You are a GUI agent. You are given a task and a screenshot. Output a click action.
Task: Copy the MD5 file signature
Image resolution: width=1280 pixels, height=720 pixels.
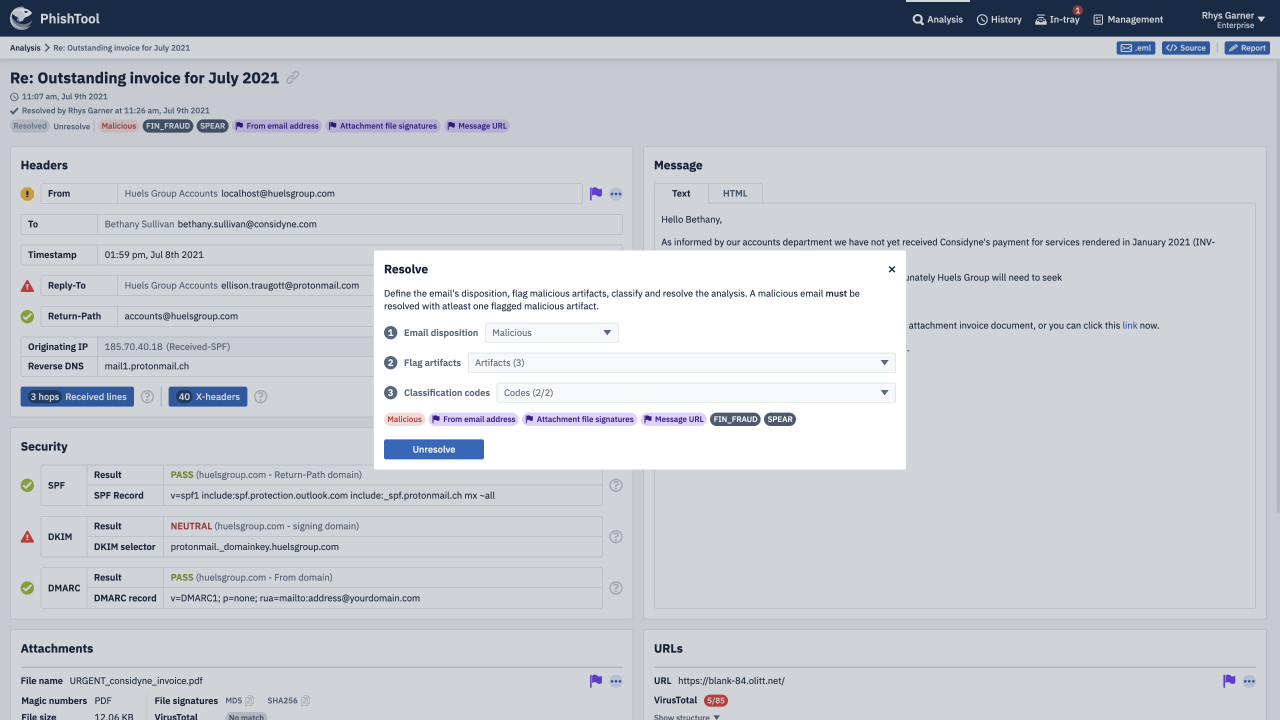point(250,701)
